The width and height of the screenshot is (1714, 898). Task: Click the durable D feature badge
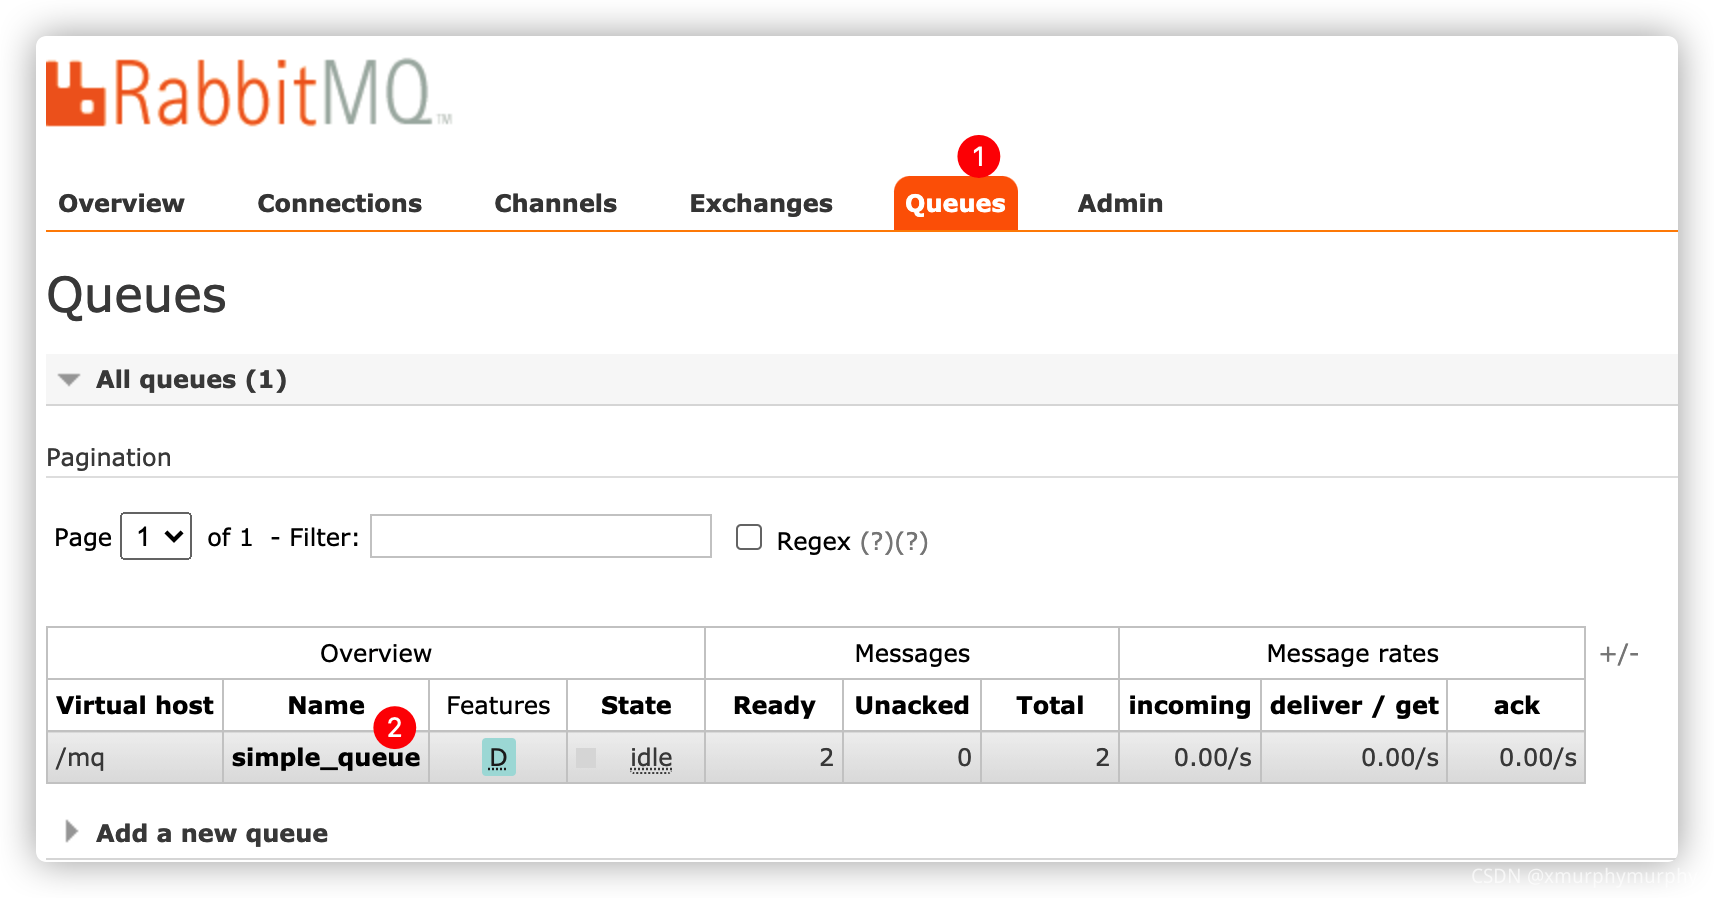(x=498, y=757)
